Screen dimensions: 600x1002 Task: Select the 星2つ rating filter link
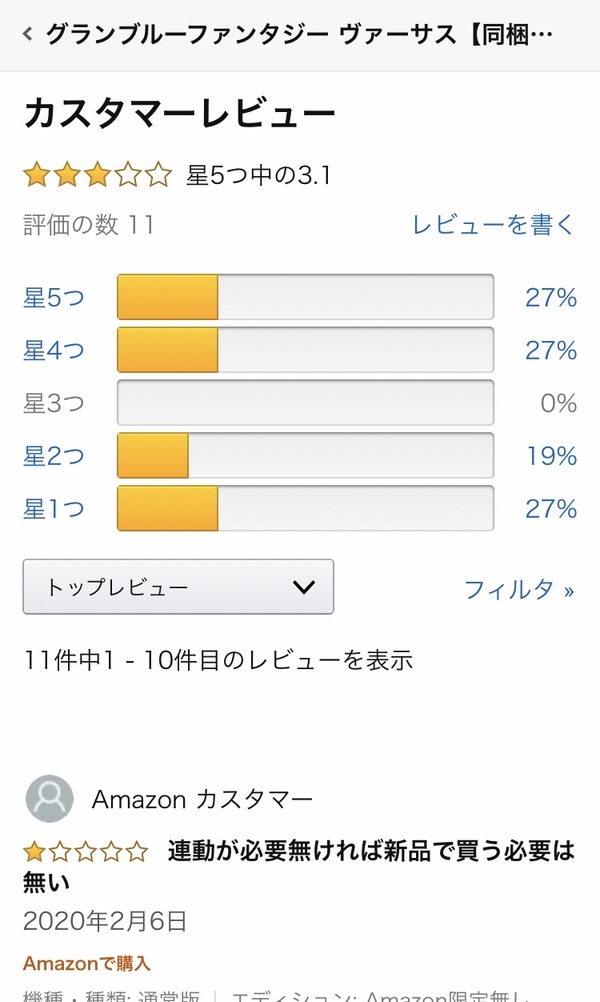(54, 456)
